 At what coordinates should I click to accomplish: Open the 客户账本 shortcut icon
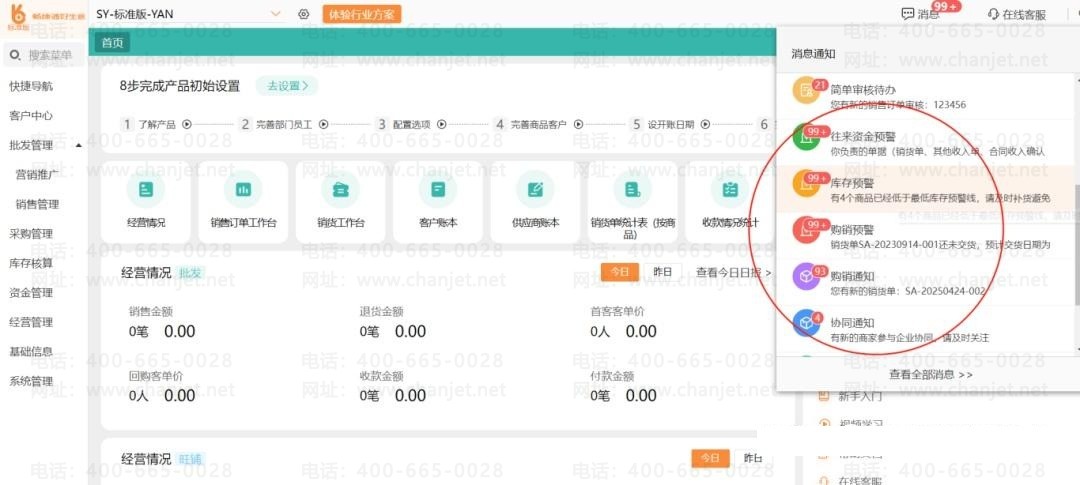point(438,189)
